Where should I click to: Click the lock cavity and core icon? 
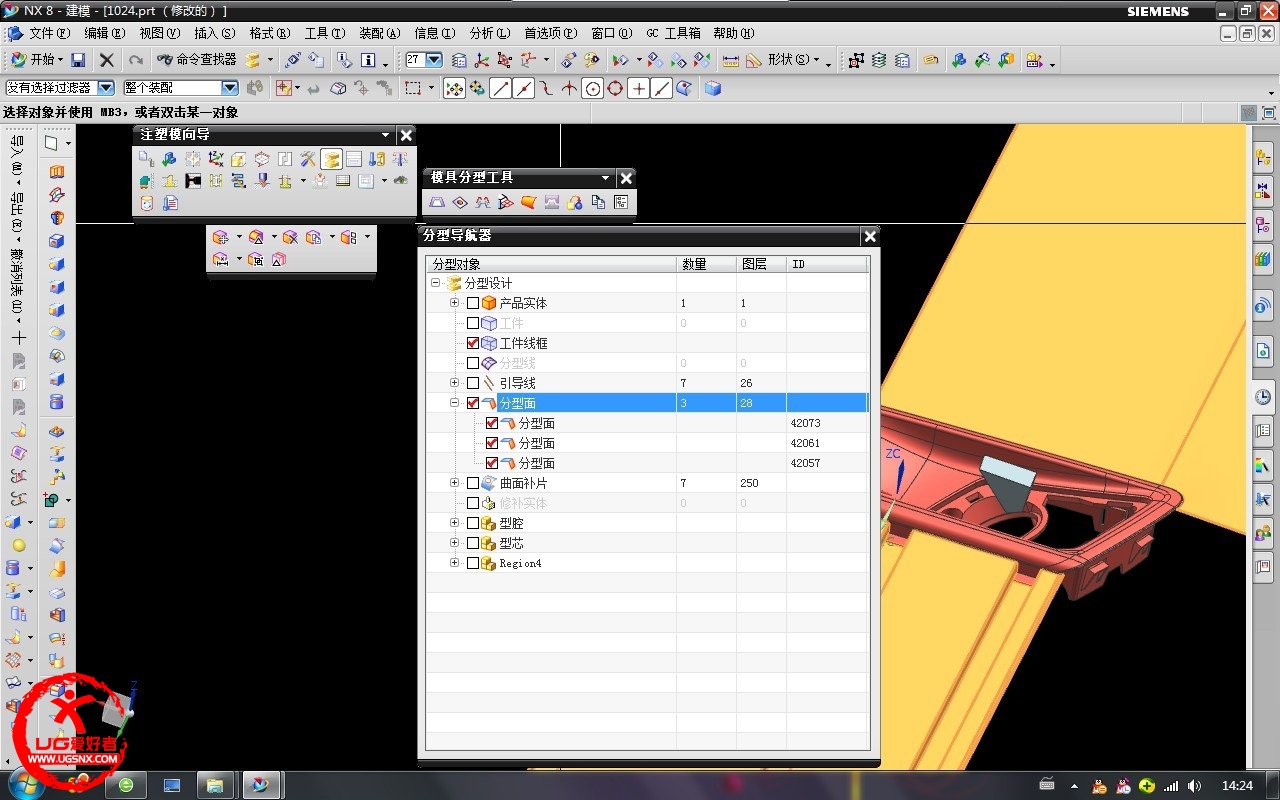pos(574,202)
